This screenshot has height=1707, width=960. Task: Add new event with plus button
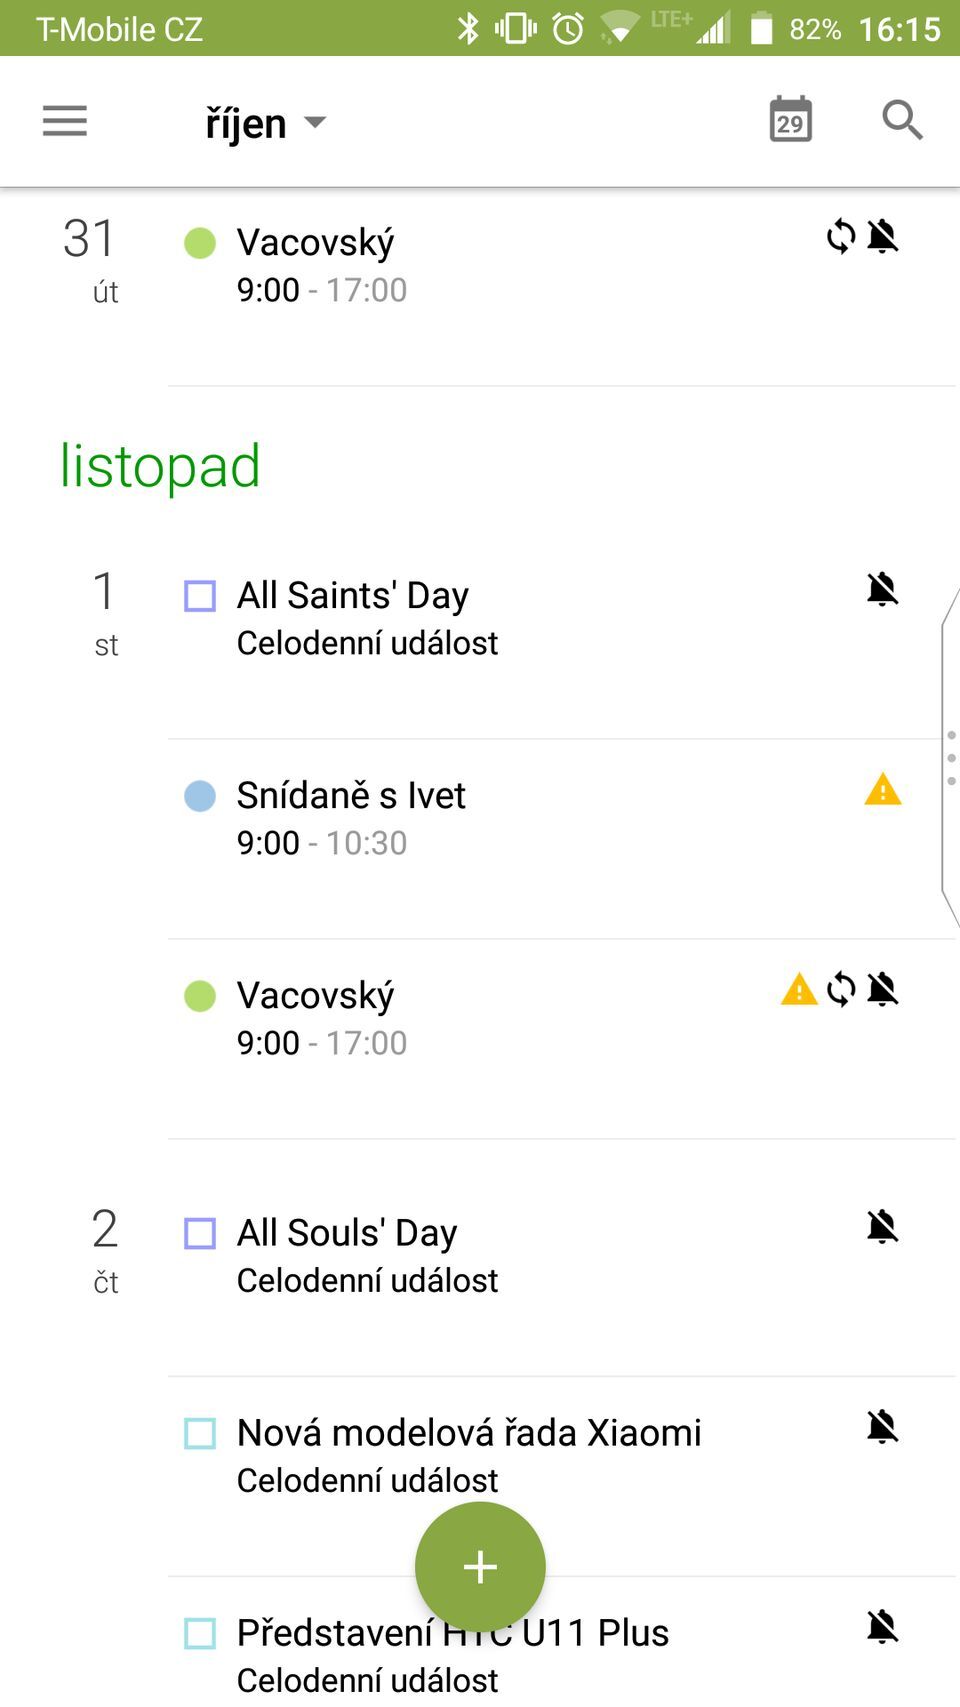tap(480, 1567)
